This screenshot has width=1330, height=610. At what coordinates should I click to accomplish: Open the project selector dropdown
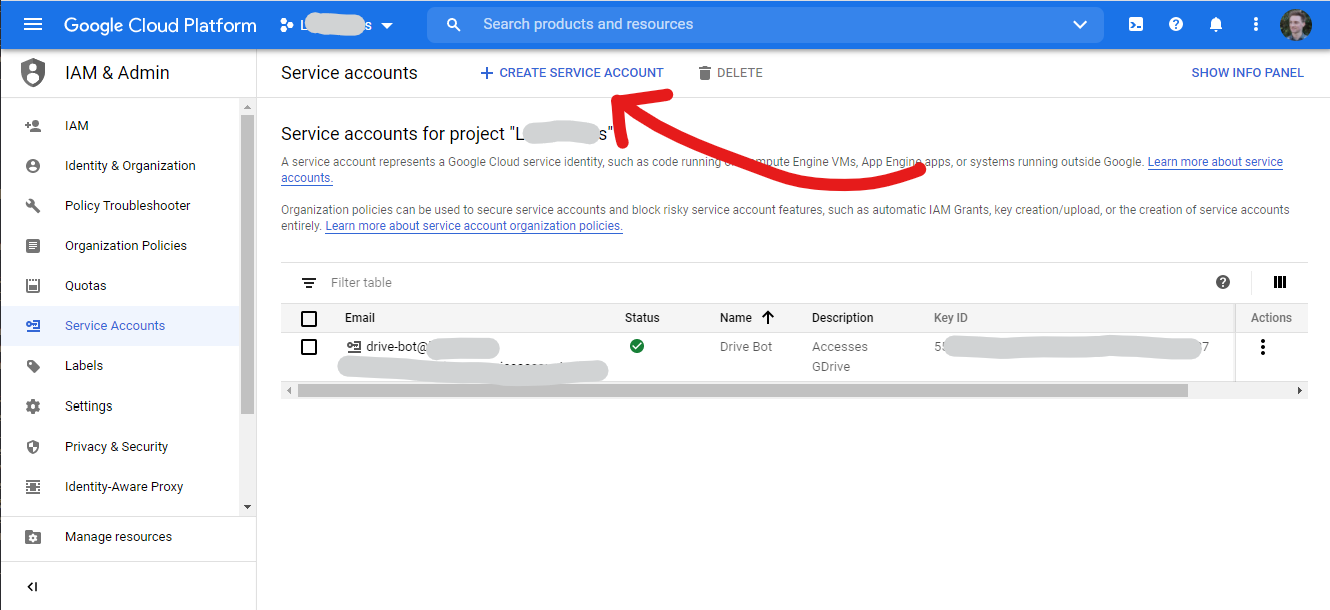(337, 25)
